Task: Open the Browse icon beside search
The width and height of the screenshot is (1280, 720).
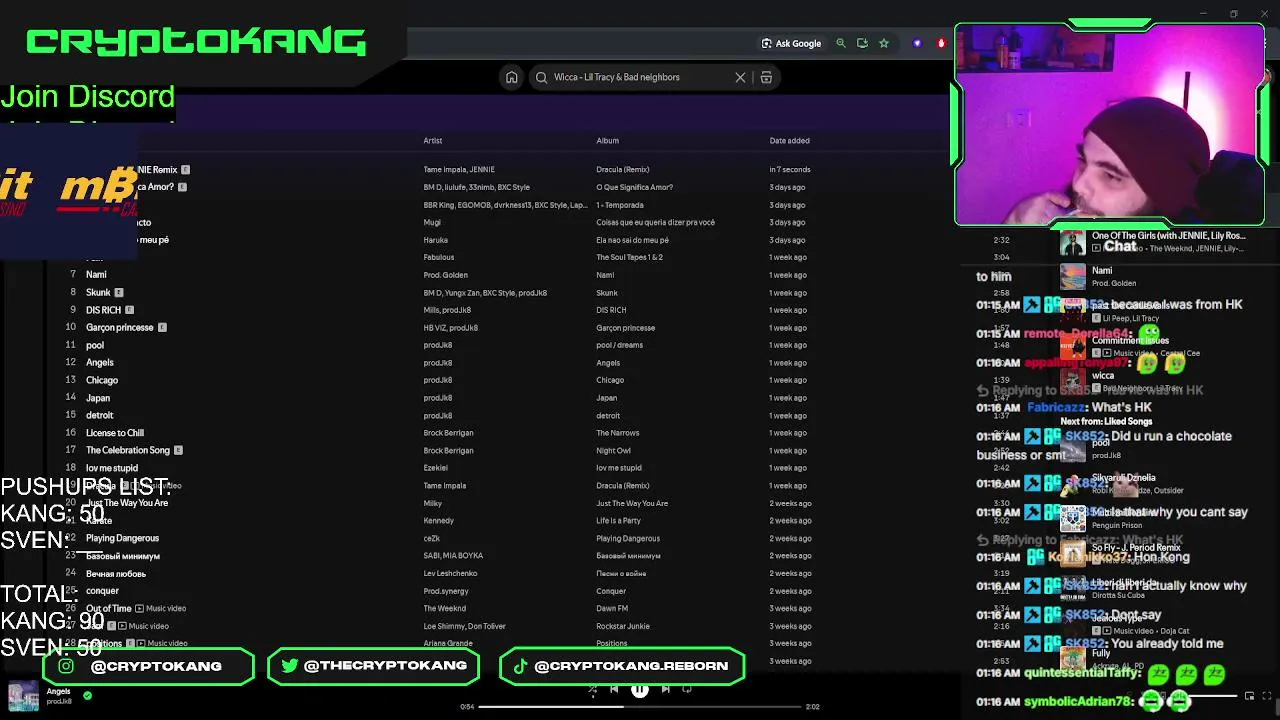Action: coord(766,77)
